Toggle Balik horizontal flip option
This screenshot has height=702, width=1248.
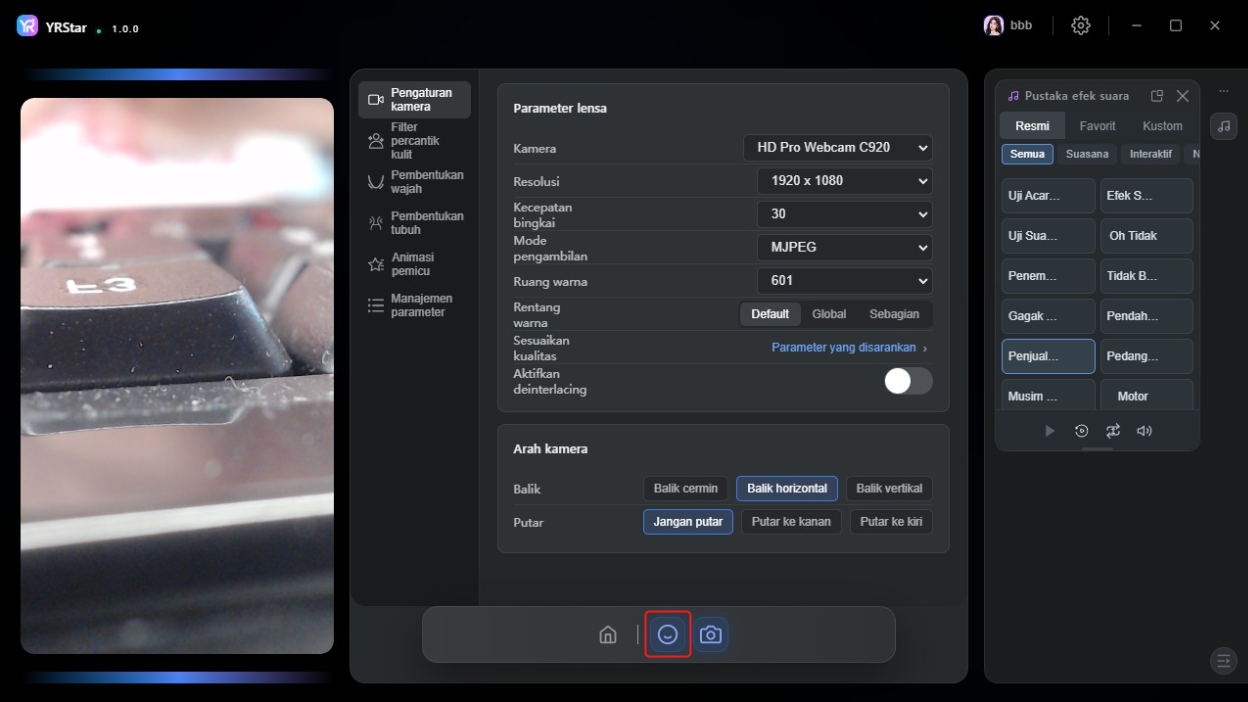click(787, 489)
